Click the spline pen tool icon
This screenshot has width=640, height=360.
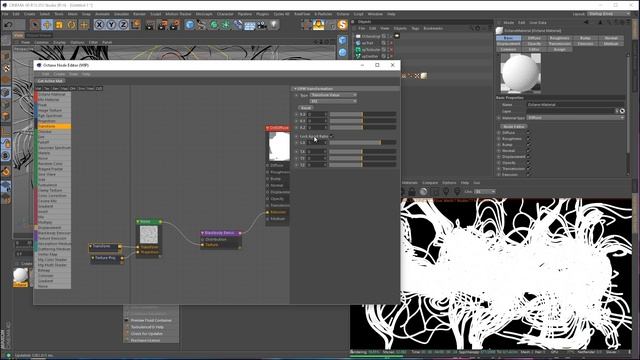(x=201, y=25)
